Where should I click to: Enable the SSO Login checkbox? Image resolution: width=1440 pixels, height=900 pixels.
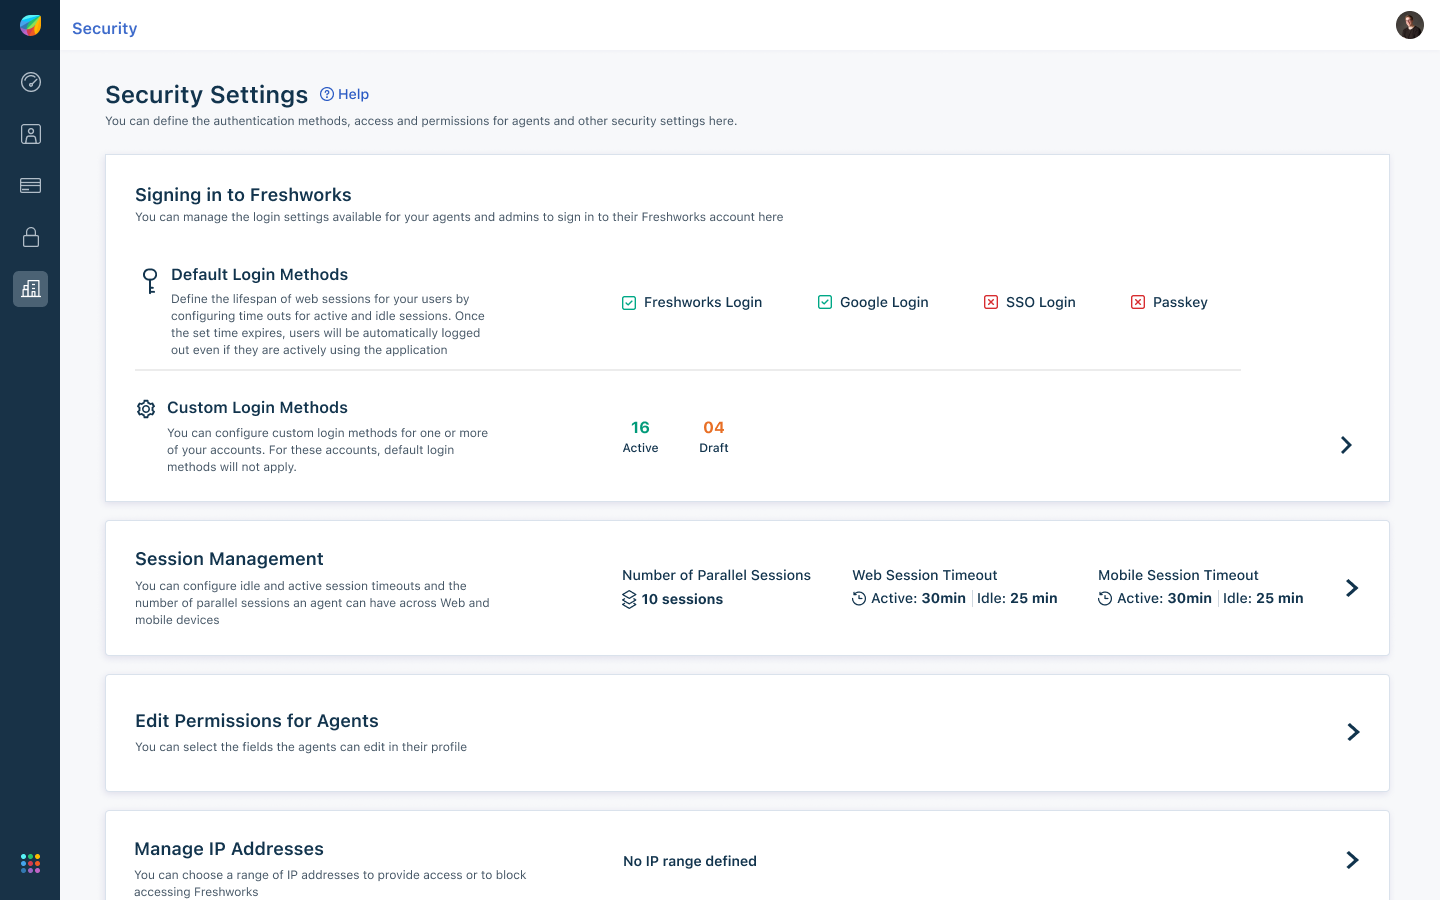click(x=991, y=303)
